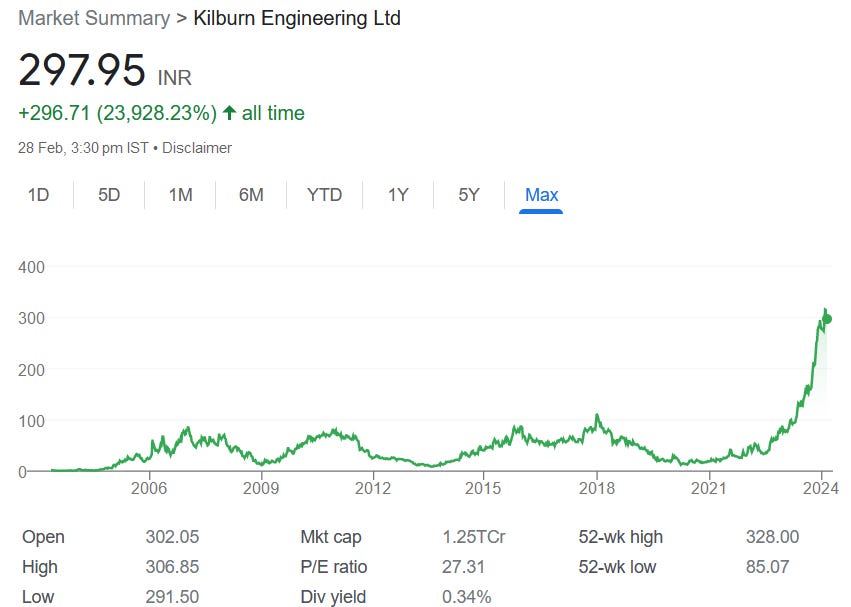
Task: Click the 52-wk high label
Action: (x=620, y=537)
